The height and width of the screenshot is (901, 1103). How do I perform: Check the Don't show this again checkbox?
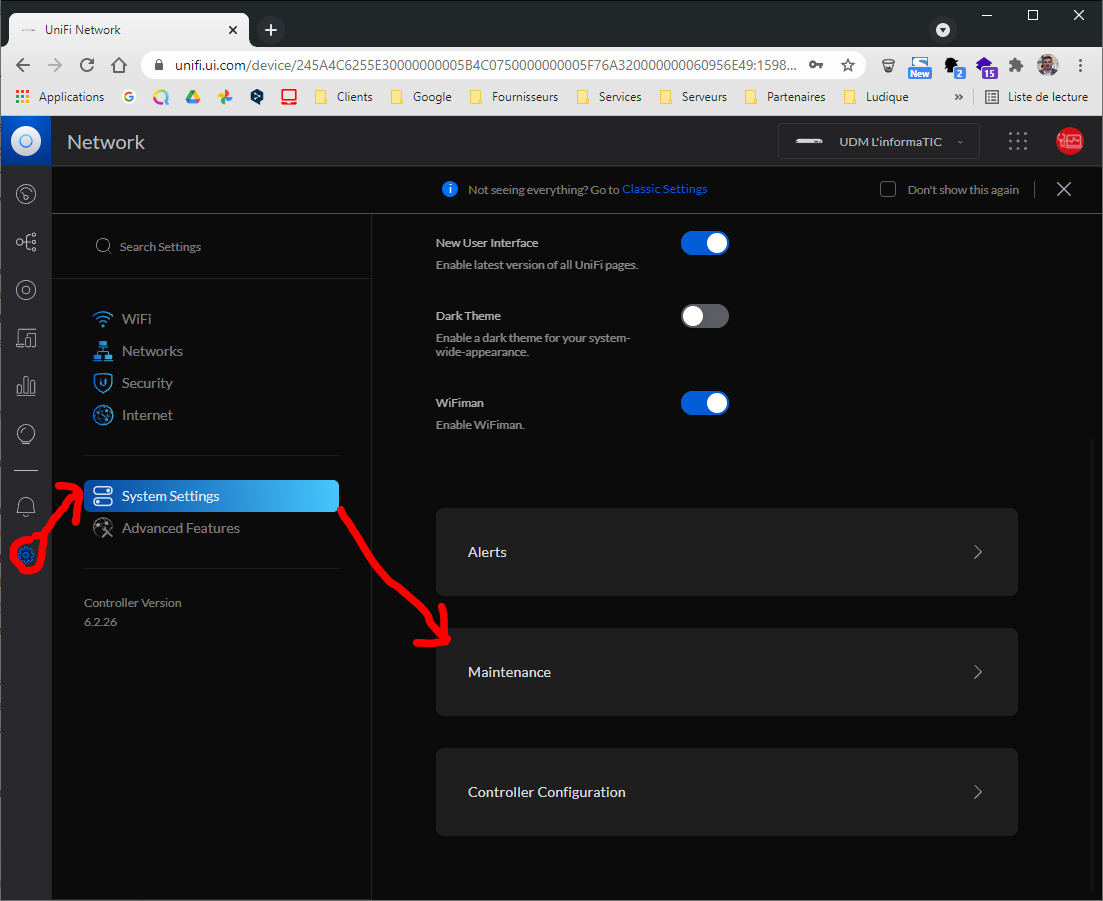point(888,190)
